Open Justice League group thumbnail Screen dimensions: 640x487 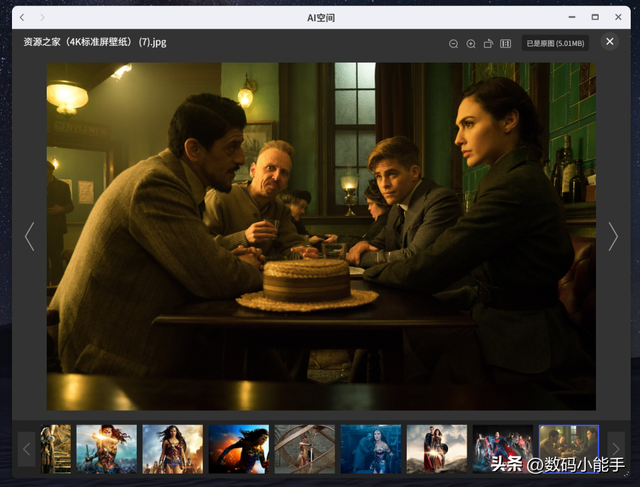pyautogui.click(x=503, y=449)
